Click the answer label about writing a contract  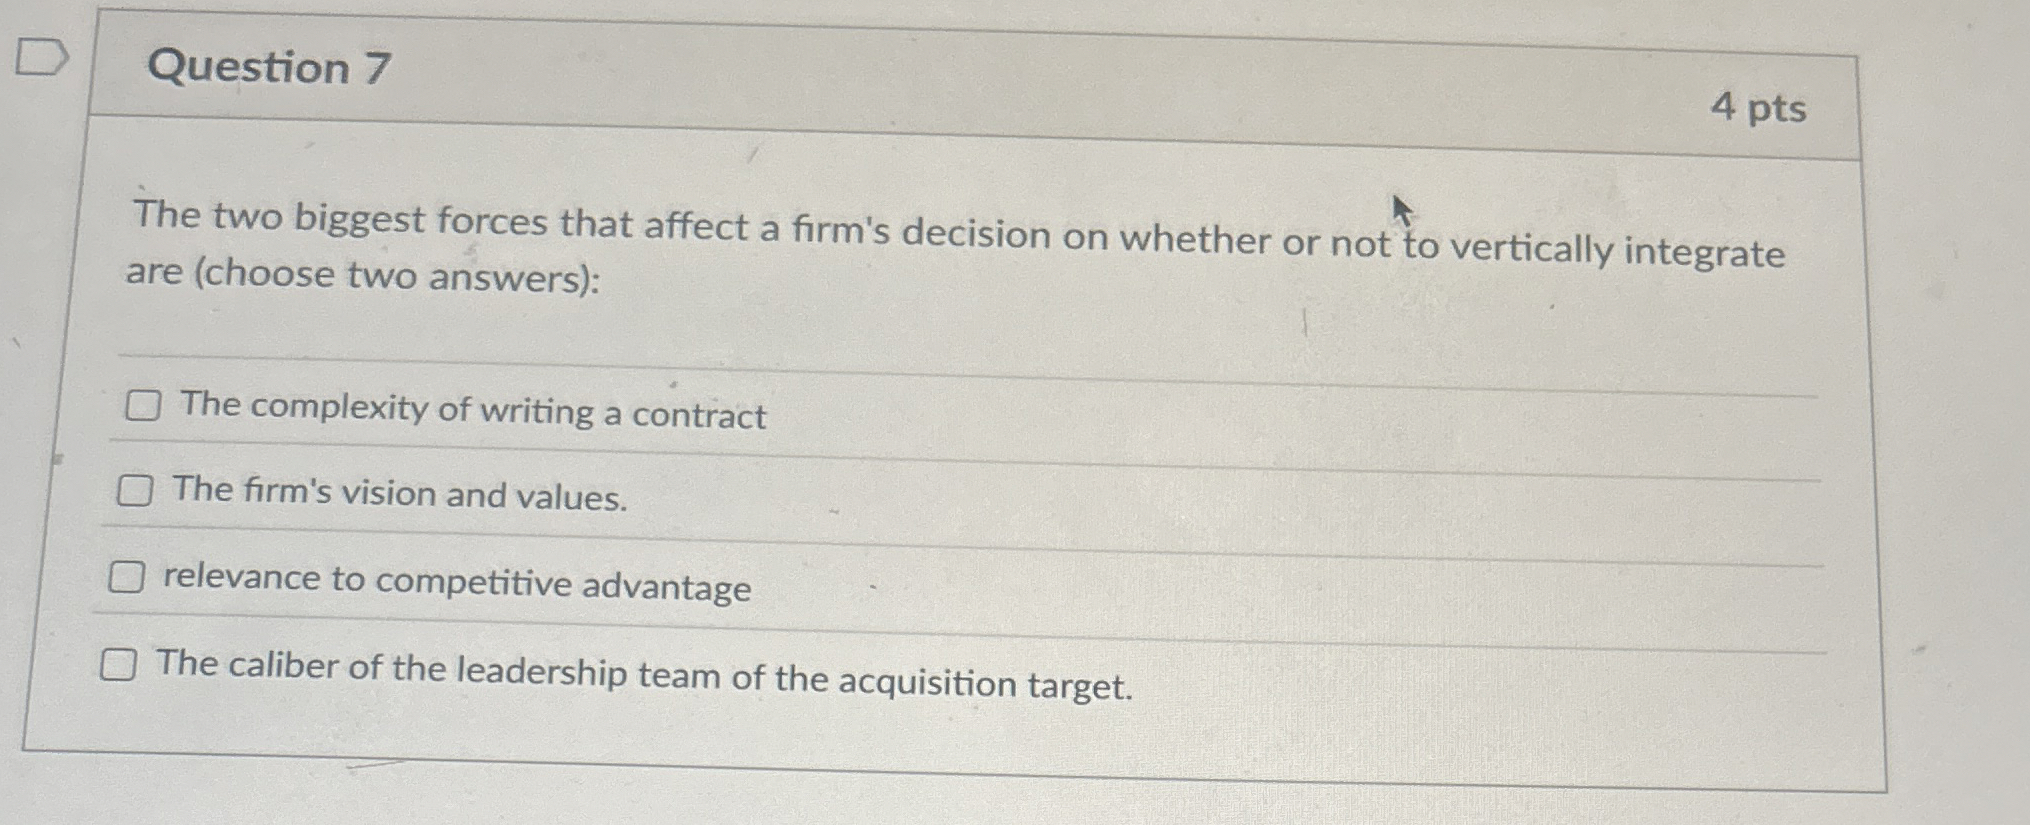[x=470, y=413]
